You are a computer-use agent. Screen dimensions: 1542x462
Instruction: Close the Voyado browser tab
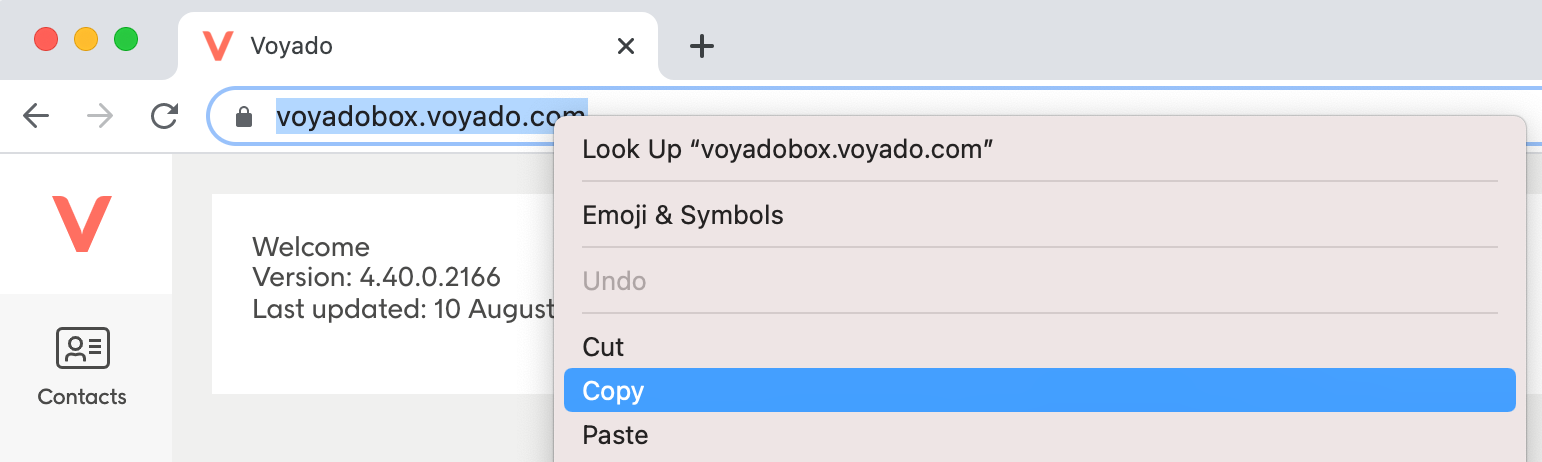pos(626,46)
